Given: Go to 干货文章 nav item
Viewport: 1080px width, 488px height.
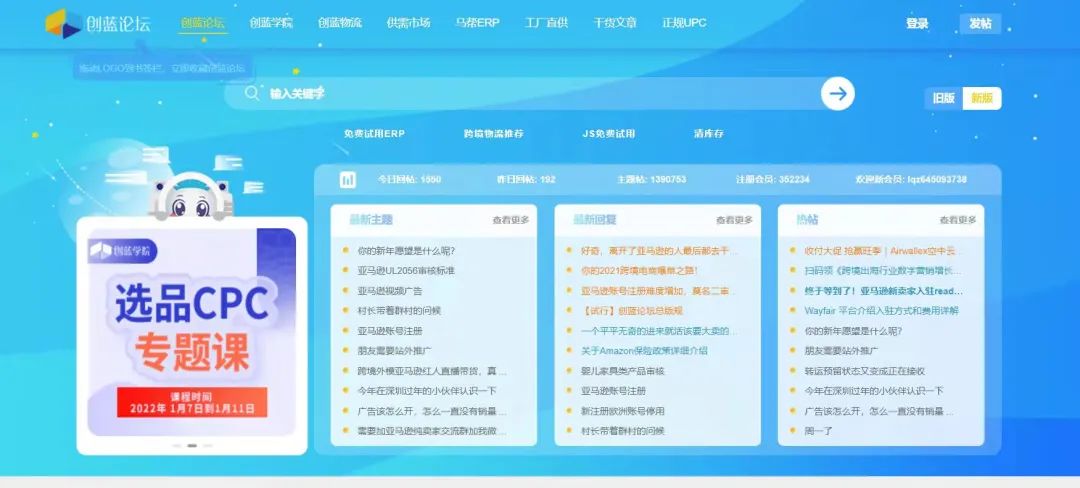Looking at the screenshot, I should (615, 23).
